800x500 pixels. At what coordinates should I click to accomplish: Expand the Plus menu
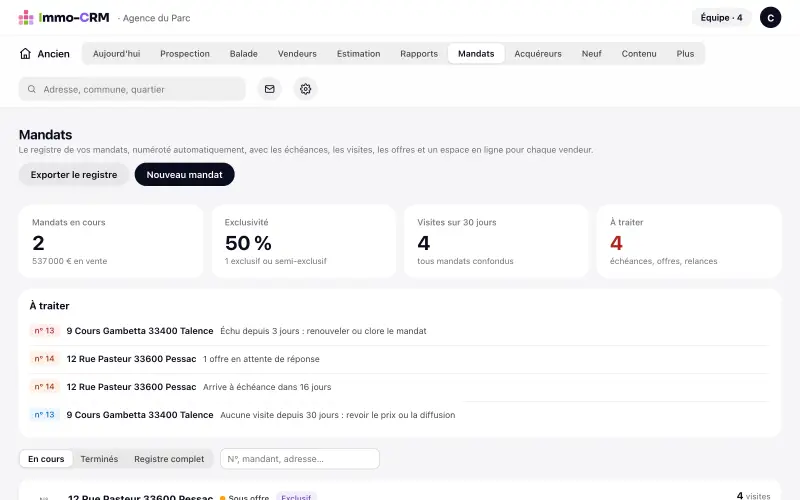coord(685,54)
